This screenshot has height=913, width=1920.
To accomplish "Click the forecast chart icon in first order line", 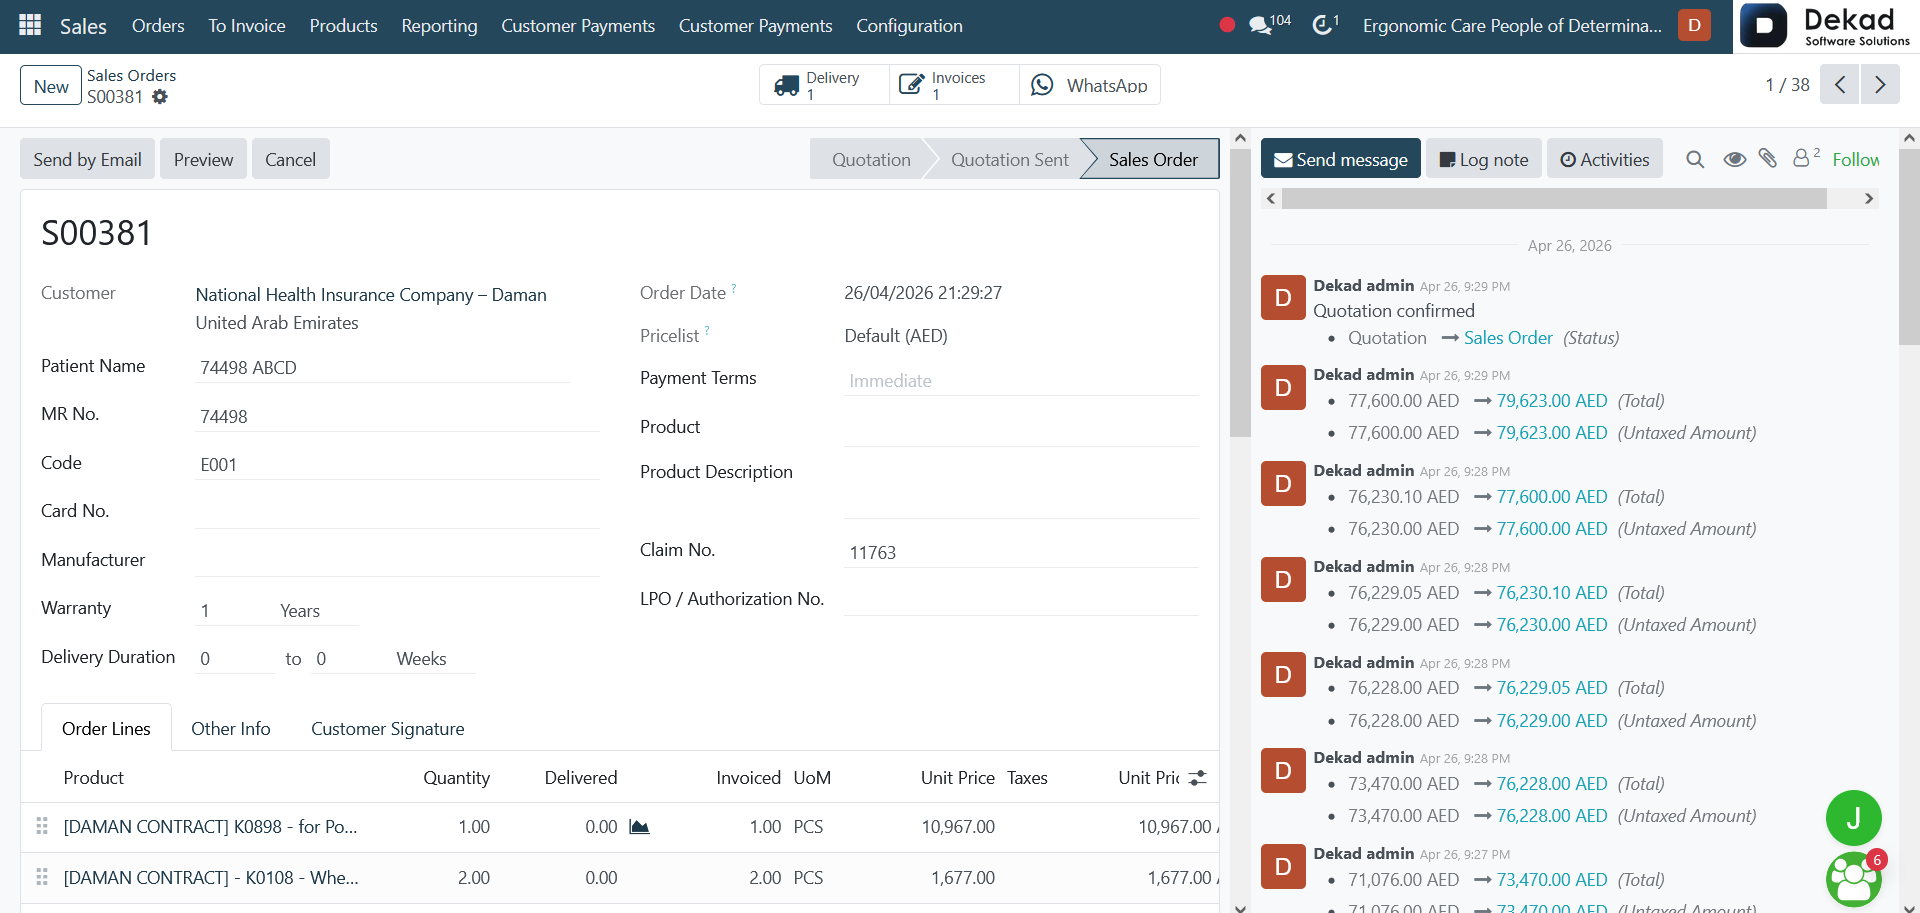I will click(639, 827).
